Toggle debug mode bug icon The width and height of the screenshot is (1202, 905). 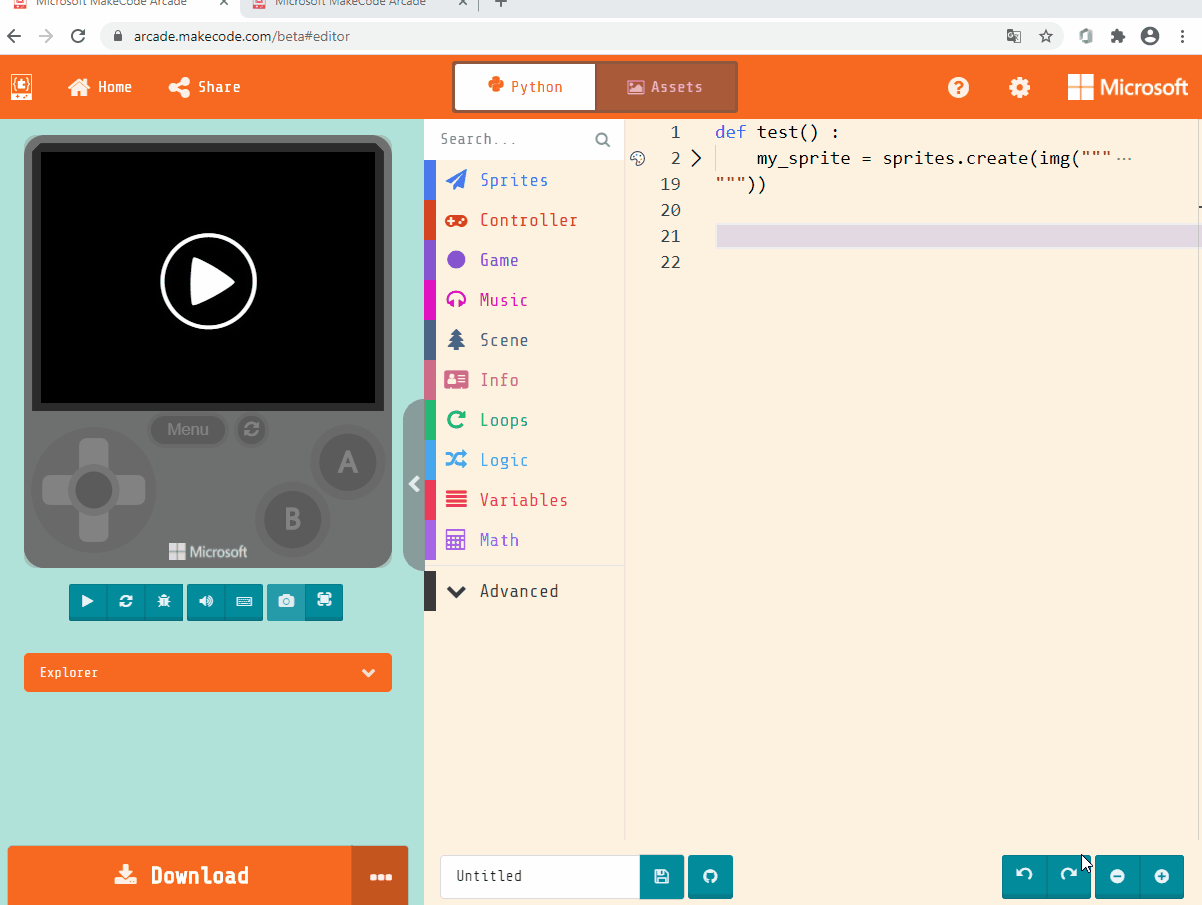(x=164, y=601)
